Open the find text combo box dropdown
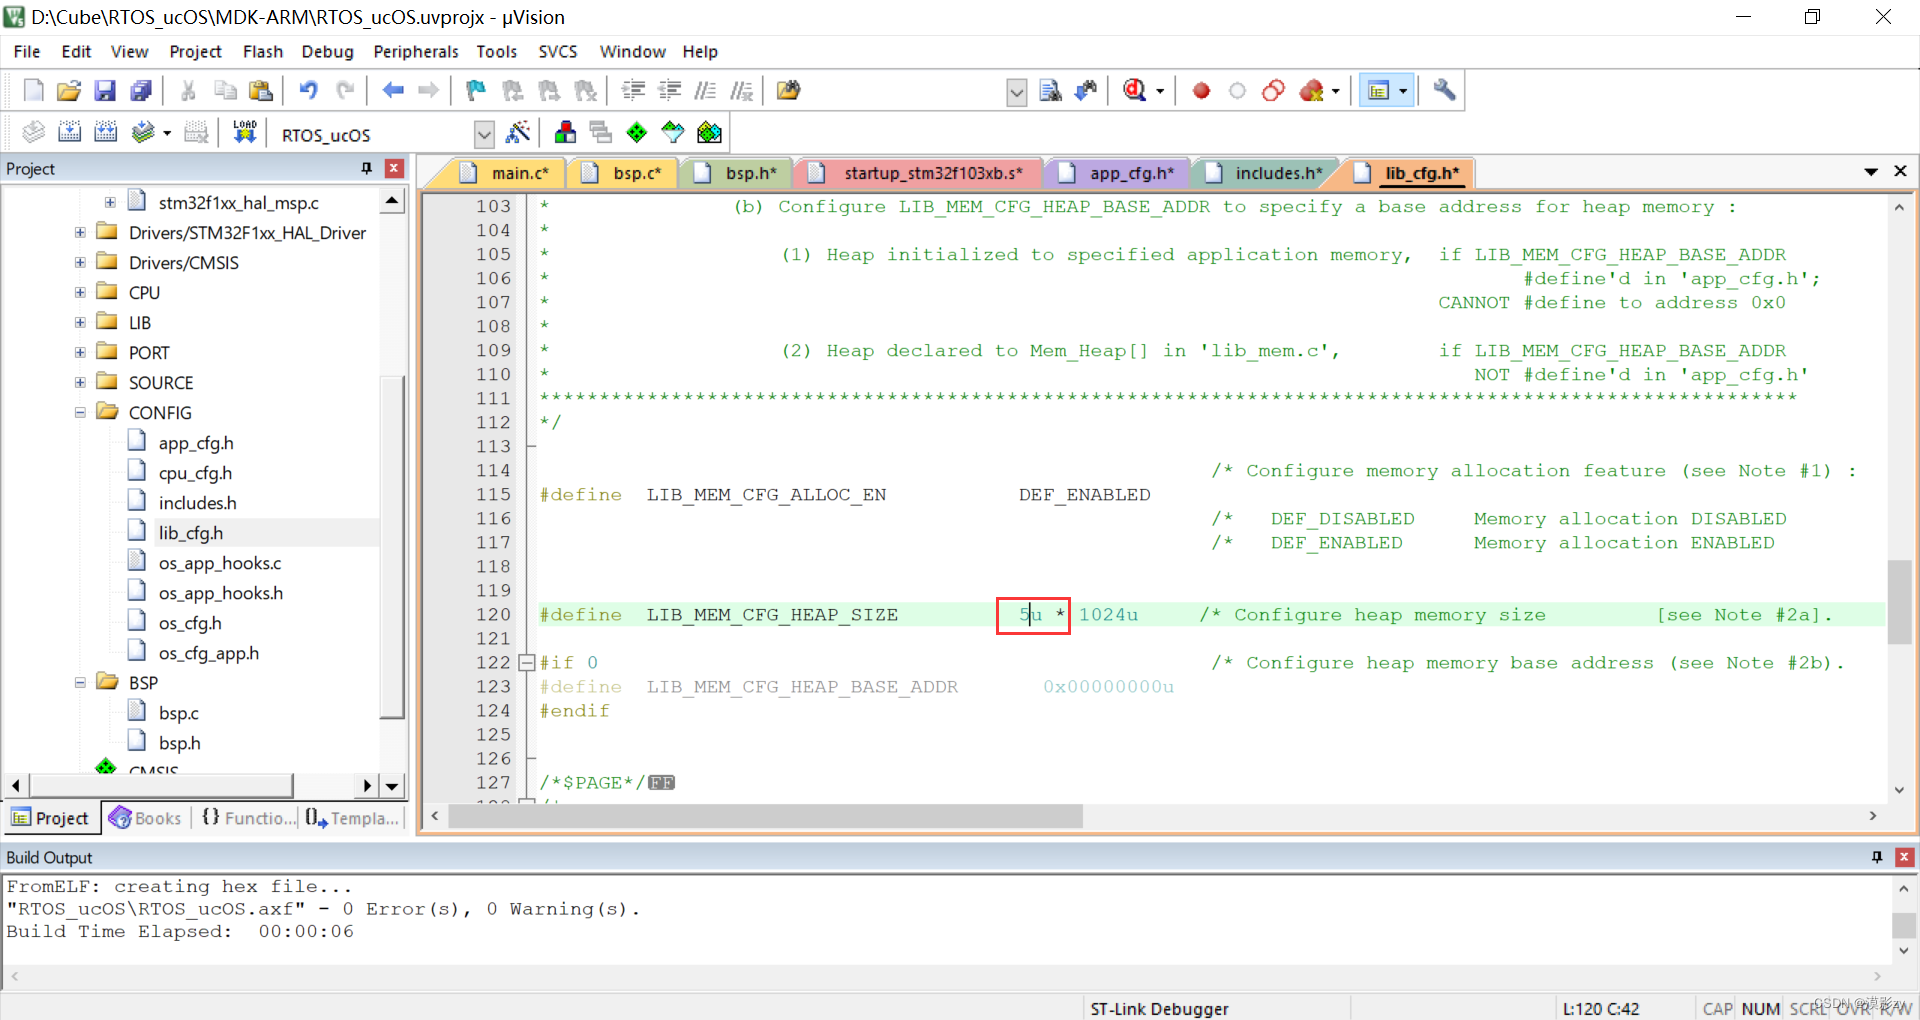1920x1020 pixels. point(1016,92)
